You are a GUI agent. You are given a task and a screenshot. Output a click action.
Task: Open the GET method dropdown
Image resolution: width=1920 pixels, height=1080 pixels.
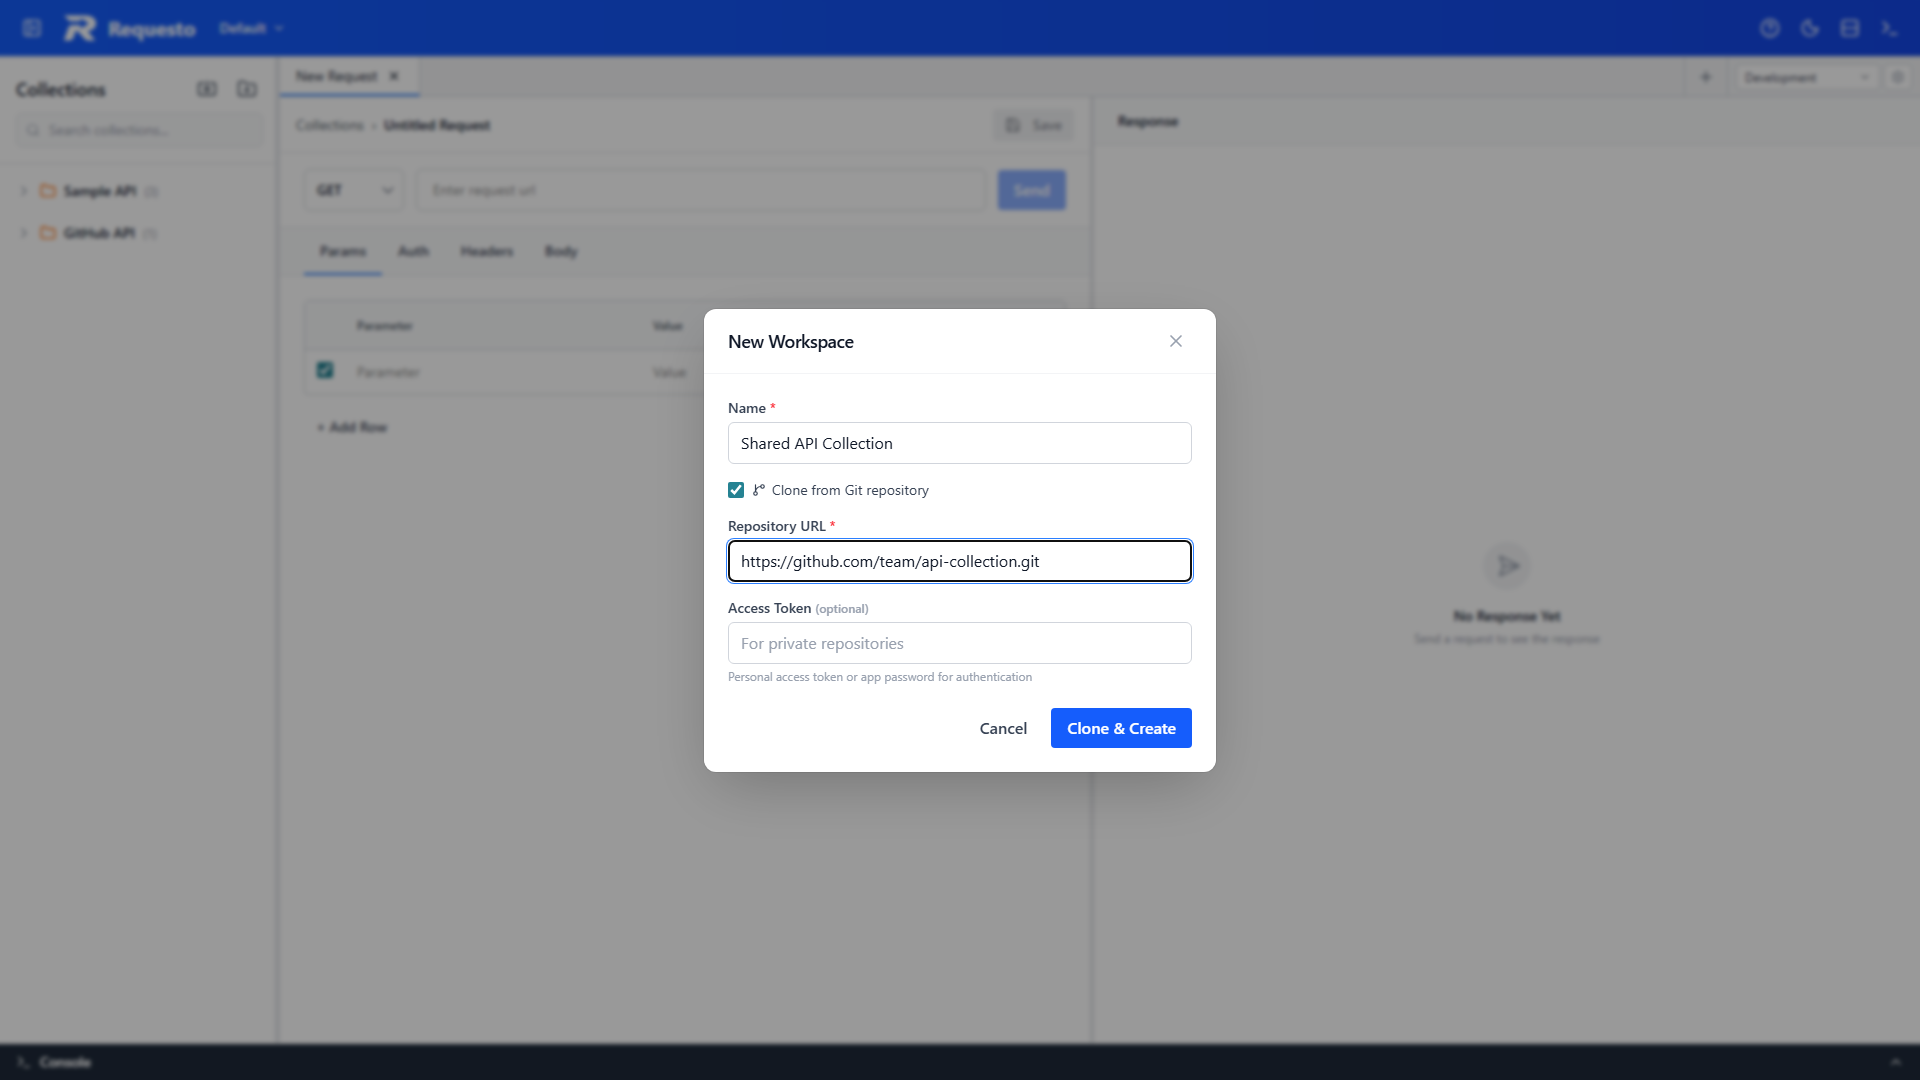353,189
